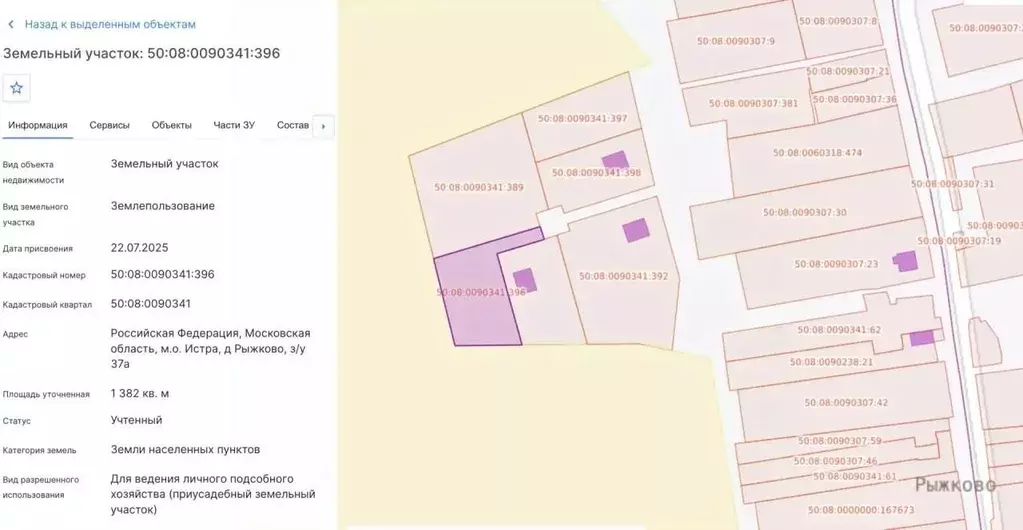Click parcel label 50:08:0090307:19 on map
The width and height of the screenshot is (1023, 530).
pos(959,241)
